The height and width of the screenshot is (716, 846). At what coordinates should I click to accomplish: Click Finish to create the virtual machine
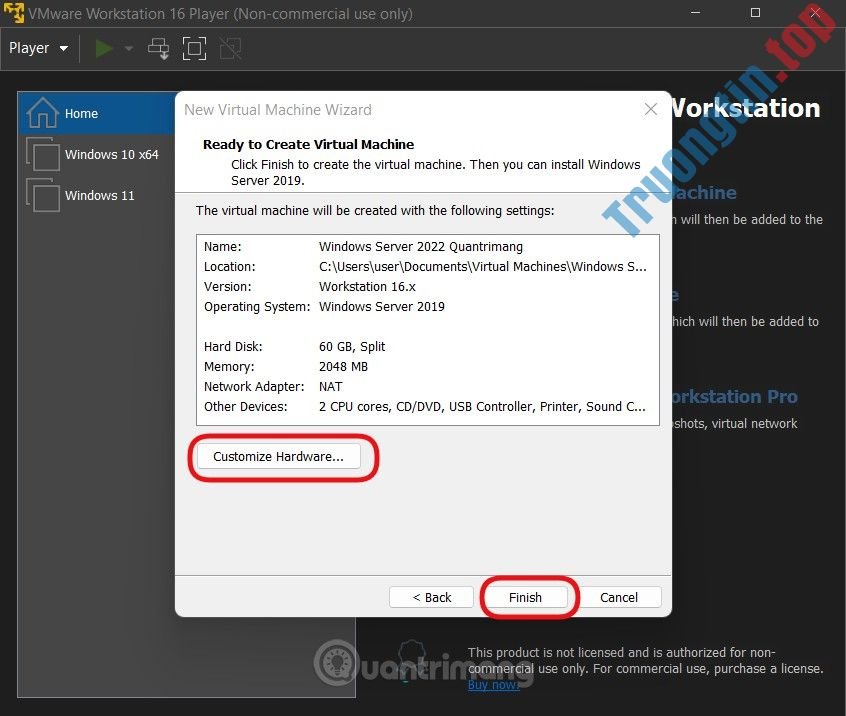pos(527,597)
